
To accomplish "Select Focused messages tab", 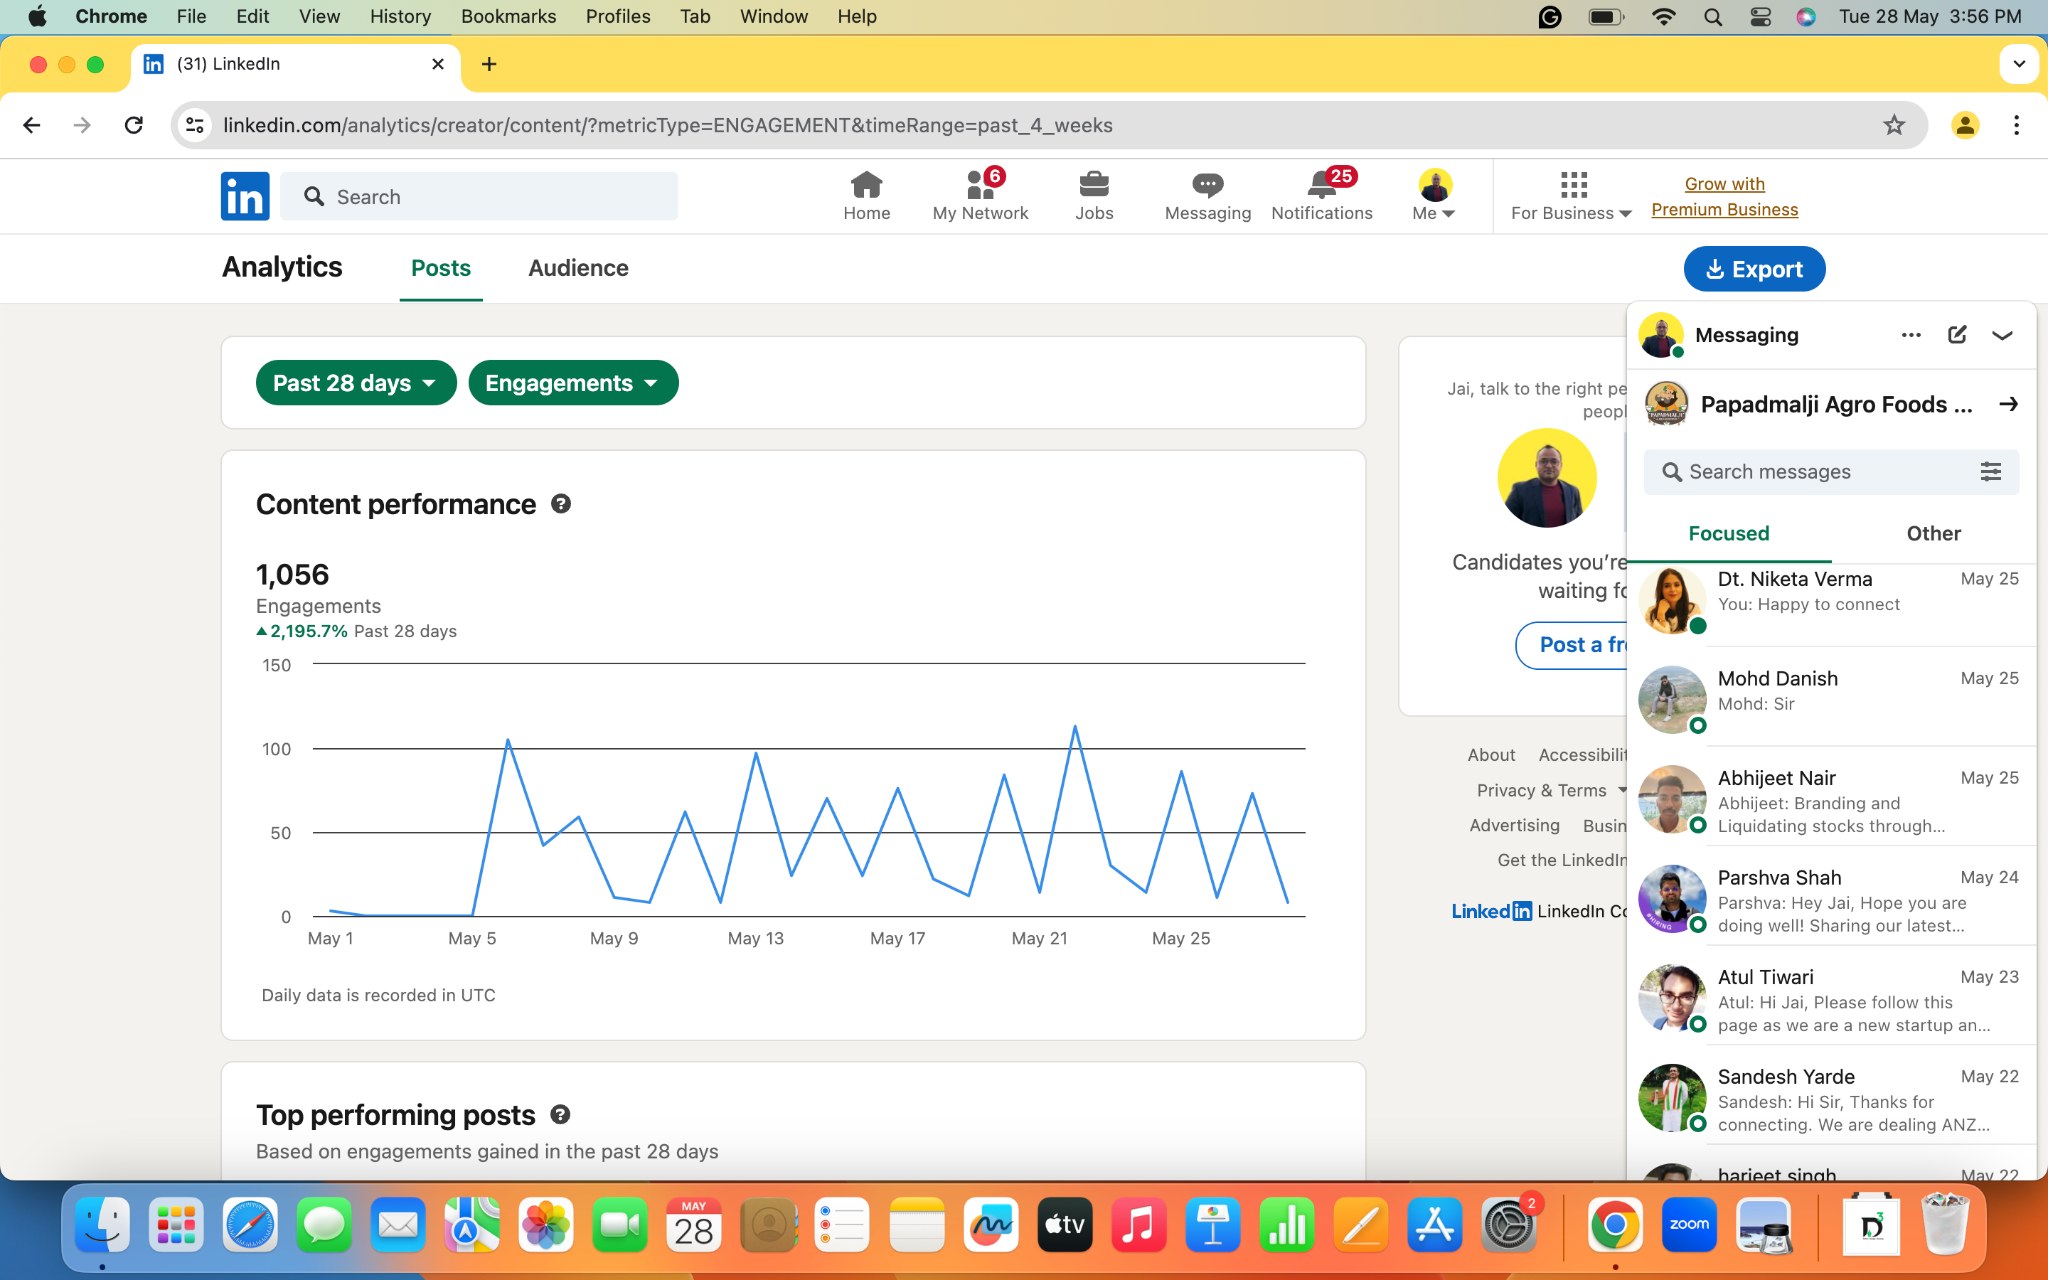I will tap(1729, 533).
